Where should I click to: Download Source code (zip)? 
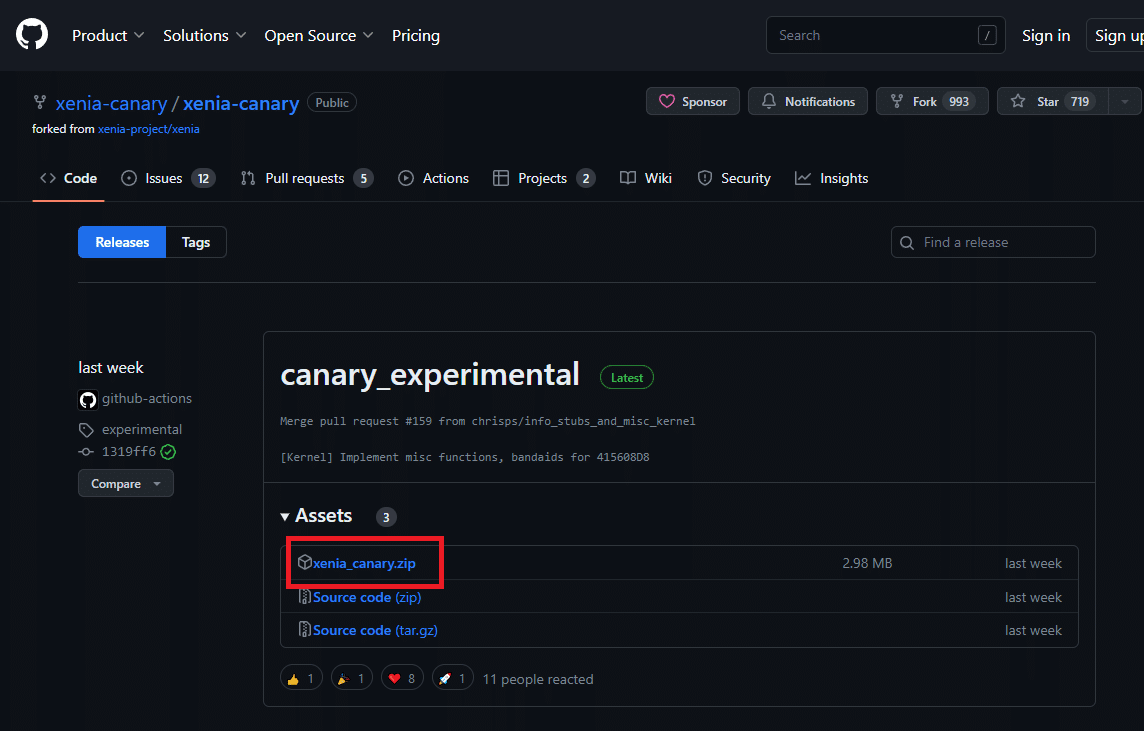pyautogui.click(x=367, y=597)
